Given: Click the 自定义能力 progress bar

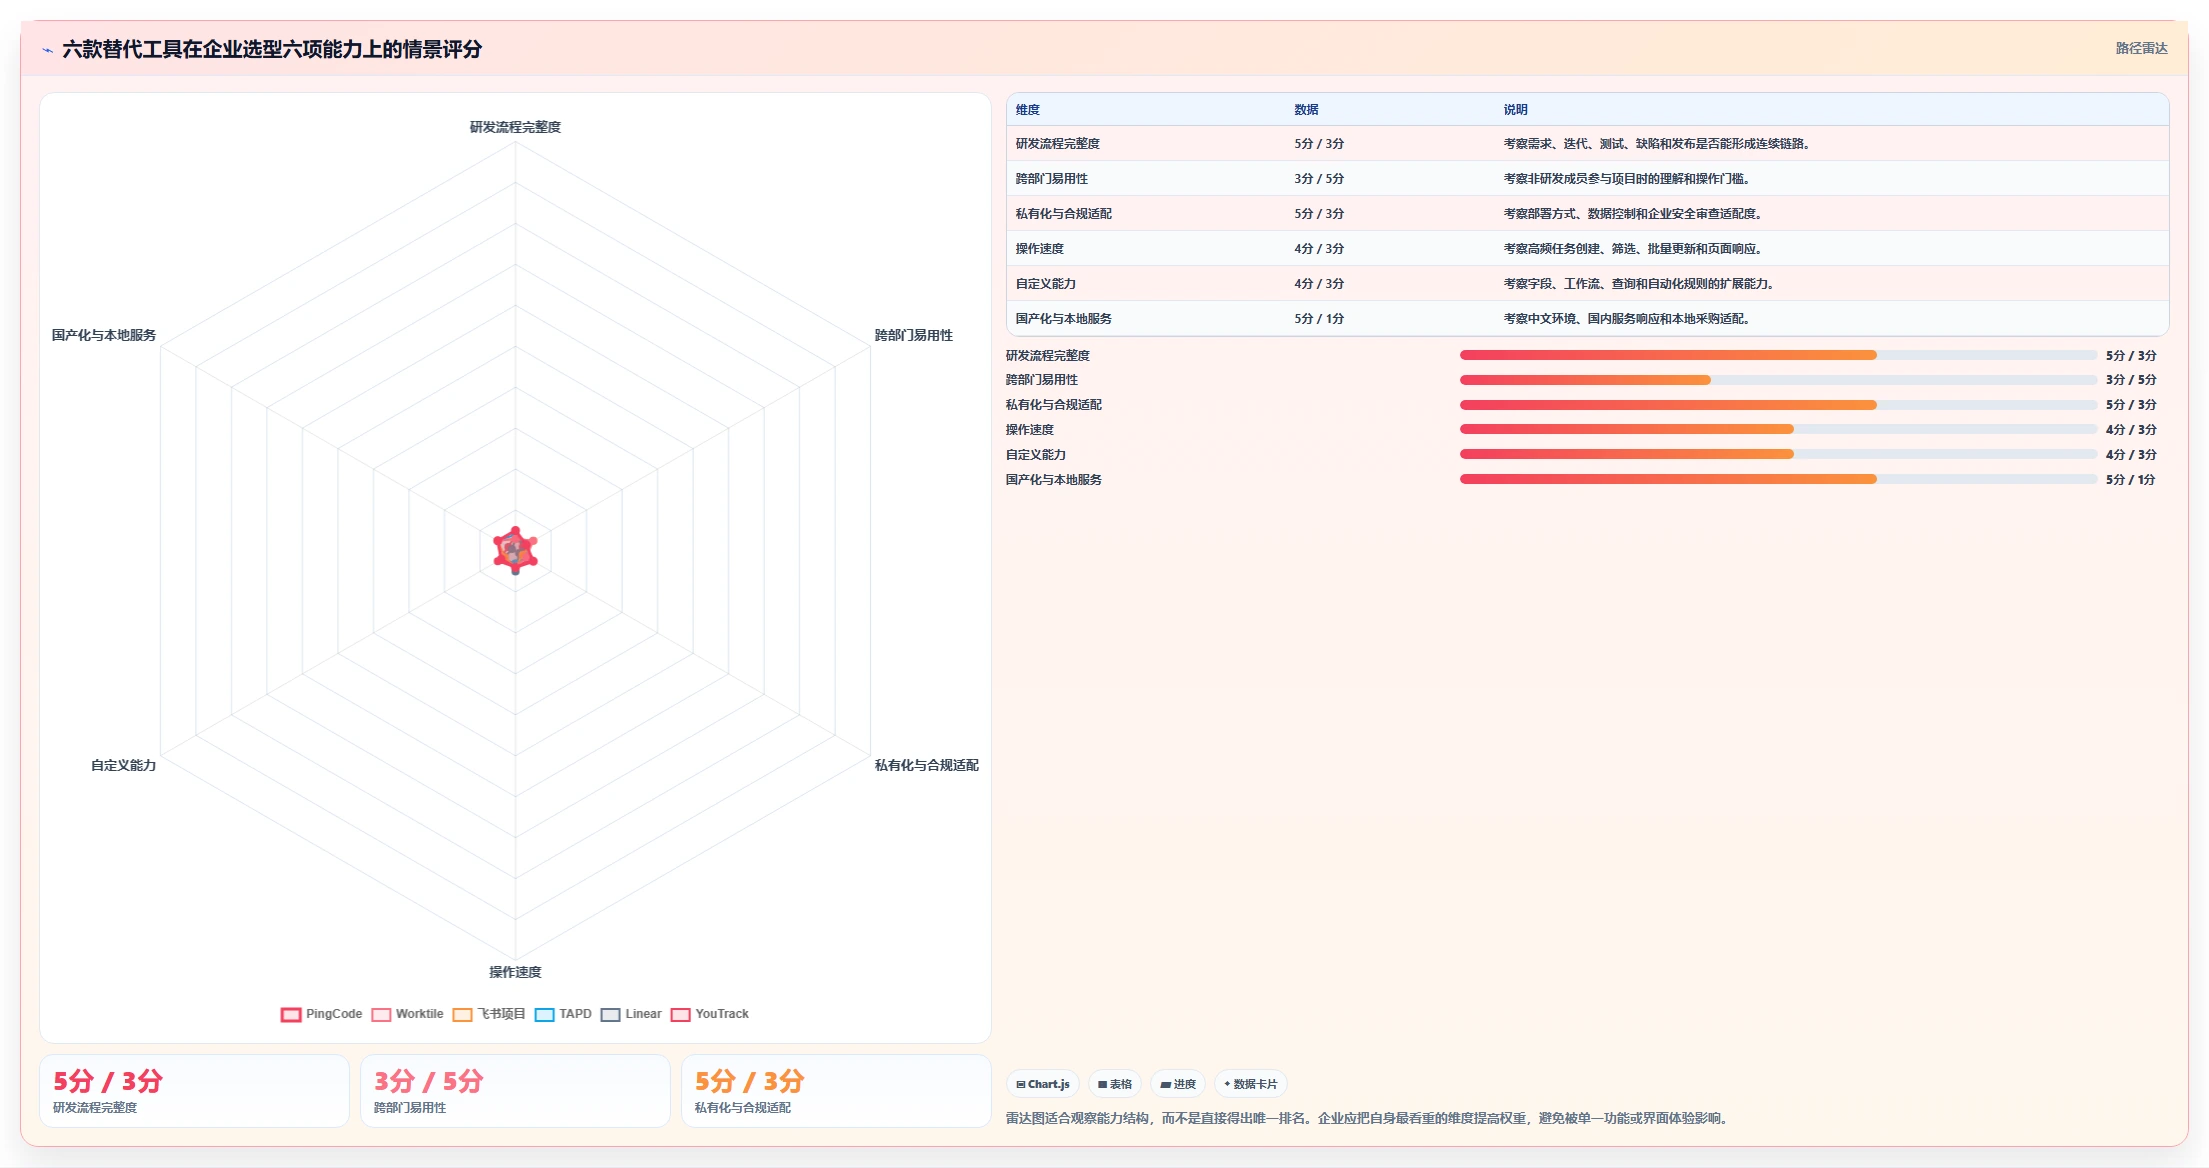Looking at the screenshot, I should (1778, 454).
